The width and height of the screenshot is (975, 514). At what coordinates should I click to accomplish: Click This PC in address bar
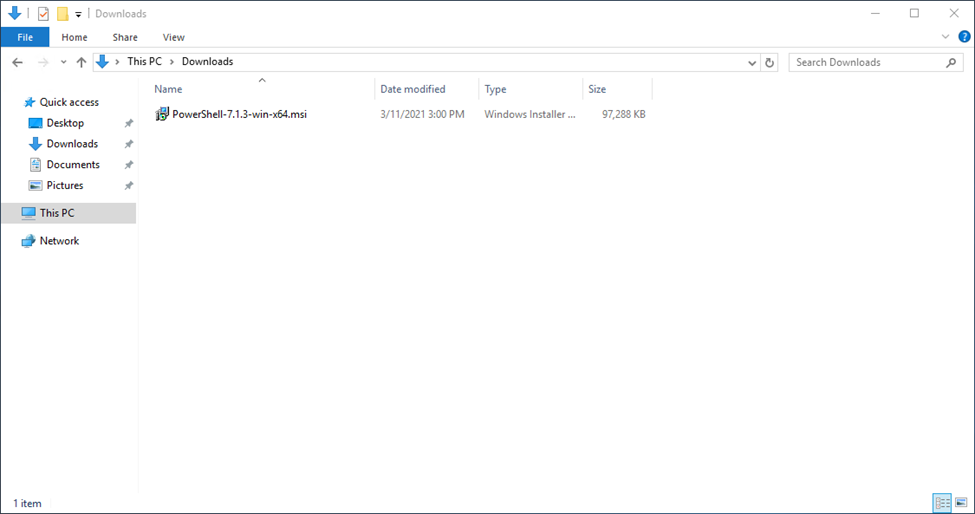click(144, 62)
